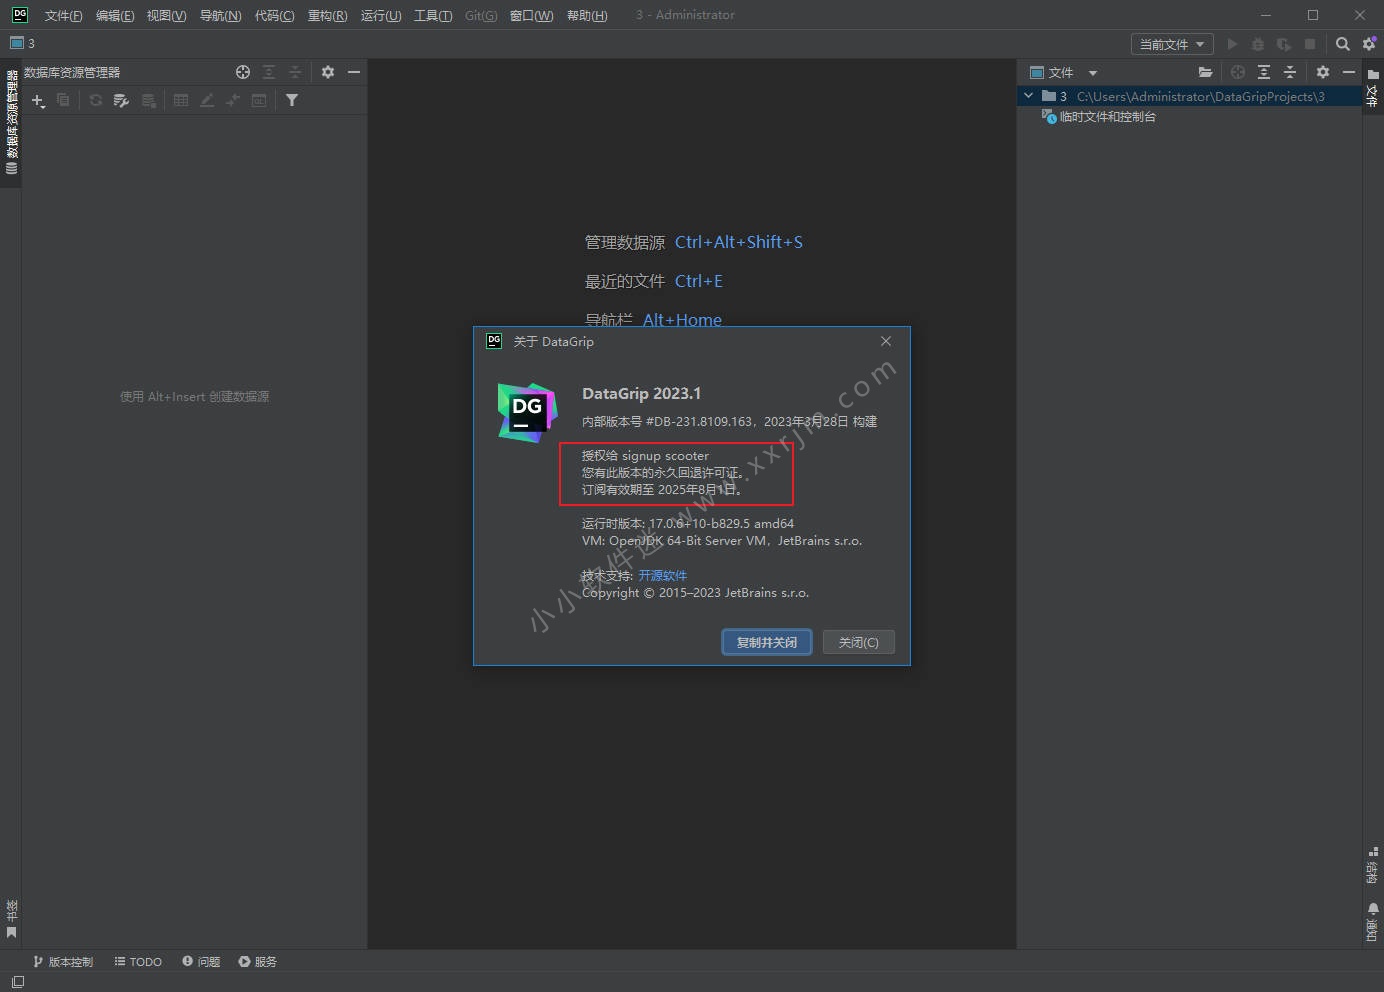
Task: Open the 服务 tool window tab
Action: coord(257,962)
